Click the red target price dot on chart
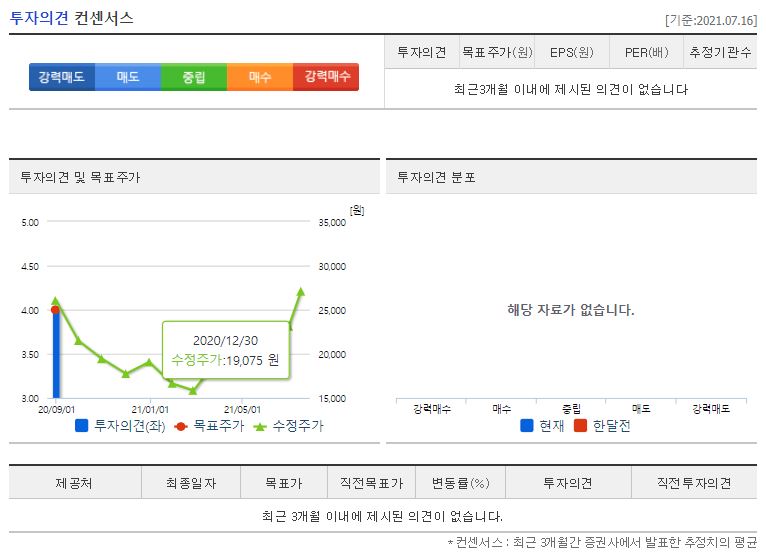 55,310
